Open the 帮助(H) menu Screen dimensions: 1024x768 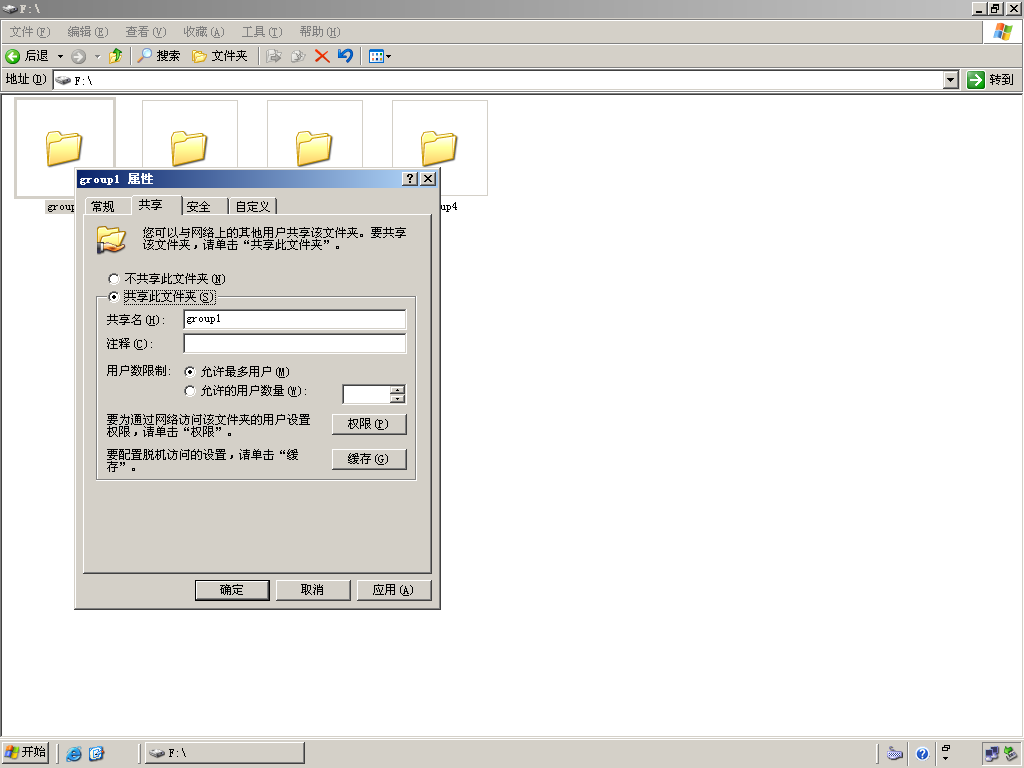coord(320,32)
